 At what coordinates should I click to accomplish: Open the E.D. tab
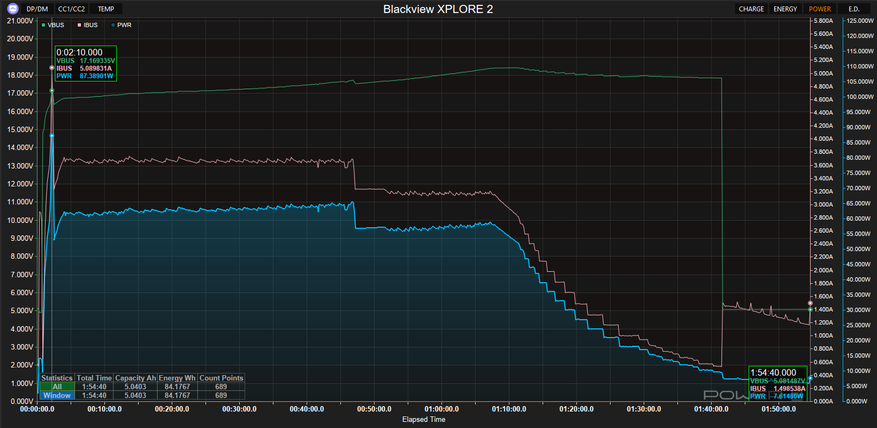(x=854, y=8)
